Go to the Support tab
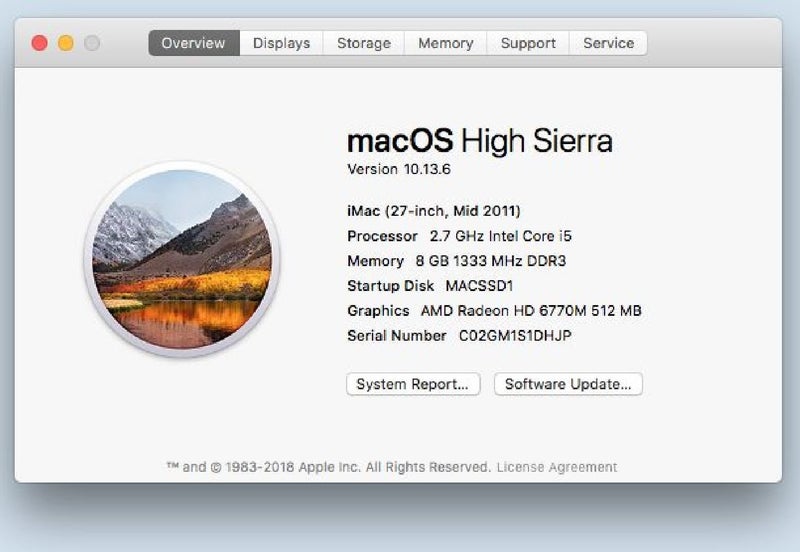Viewport: 800px width, 552px height. coord(528,43)
